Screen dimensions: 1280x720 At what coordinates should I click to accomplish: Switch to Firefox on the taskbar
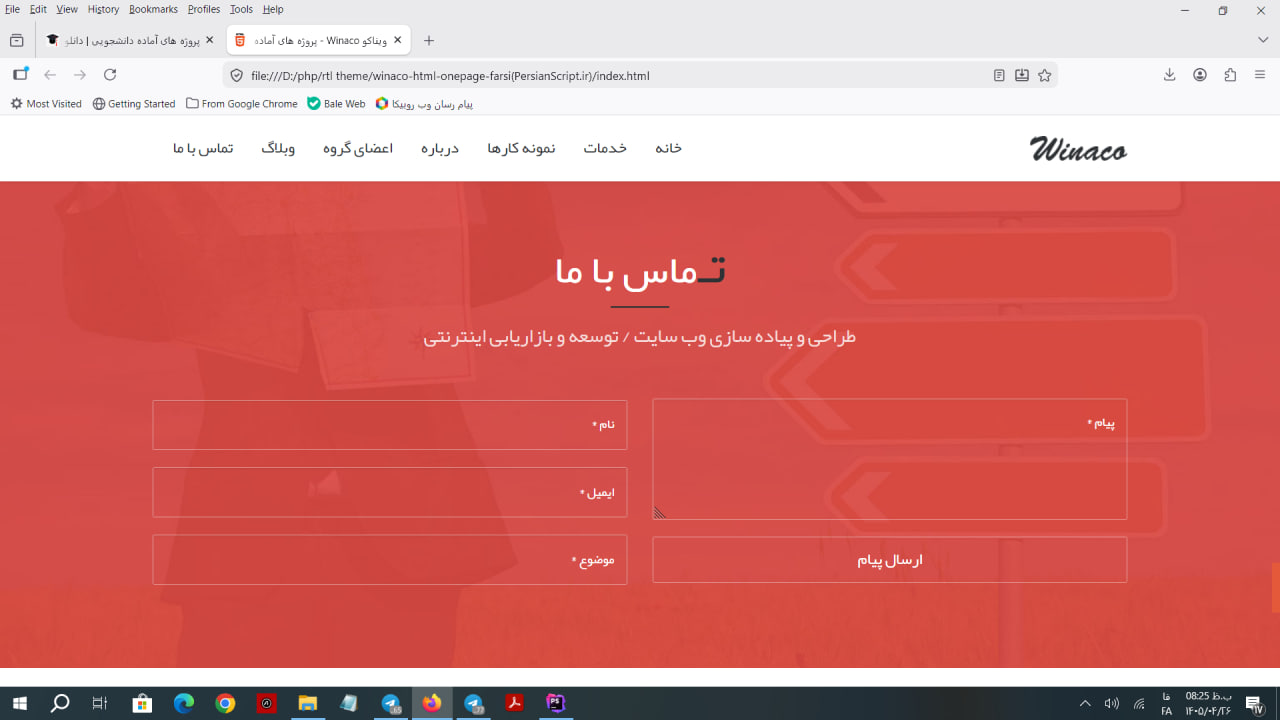point(432,703)
